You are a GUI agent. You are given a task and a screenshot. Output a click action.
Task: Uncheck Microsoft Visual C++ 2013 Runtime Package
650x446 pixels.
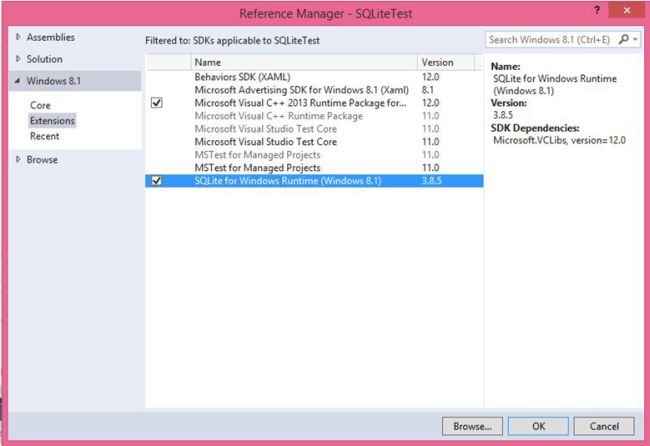(x=157, y=103)
